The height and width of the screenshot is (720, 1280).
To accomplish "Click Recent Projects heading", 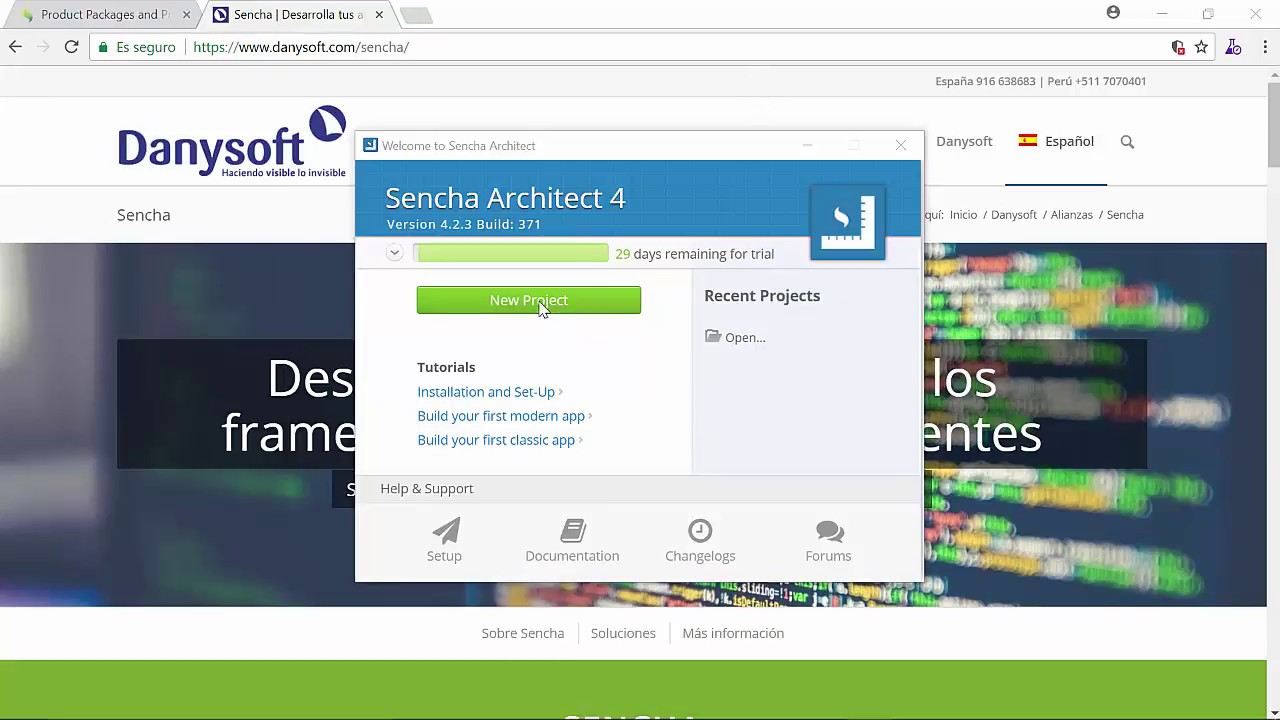I will click(762, 296).
